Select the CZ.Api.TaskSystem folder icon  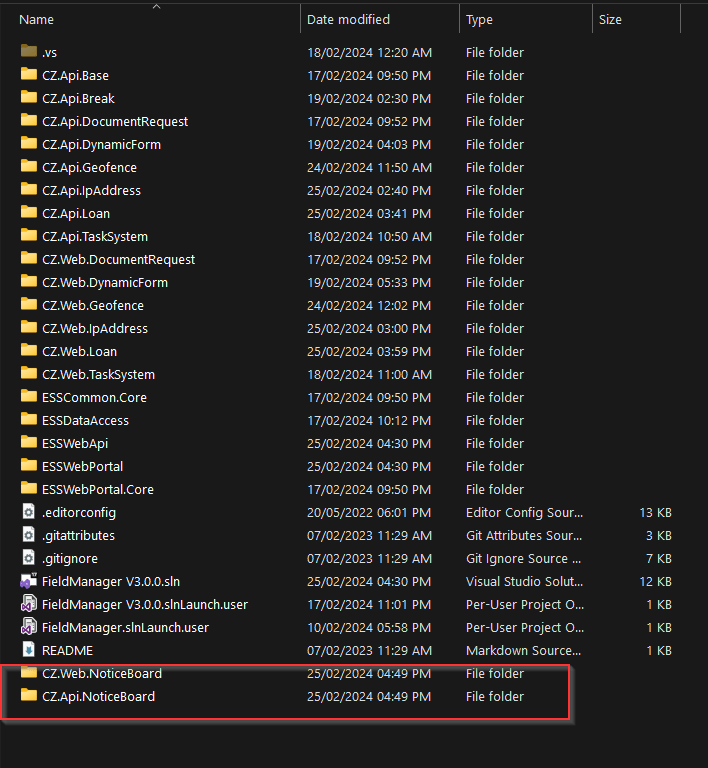point(29,235)
